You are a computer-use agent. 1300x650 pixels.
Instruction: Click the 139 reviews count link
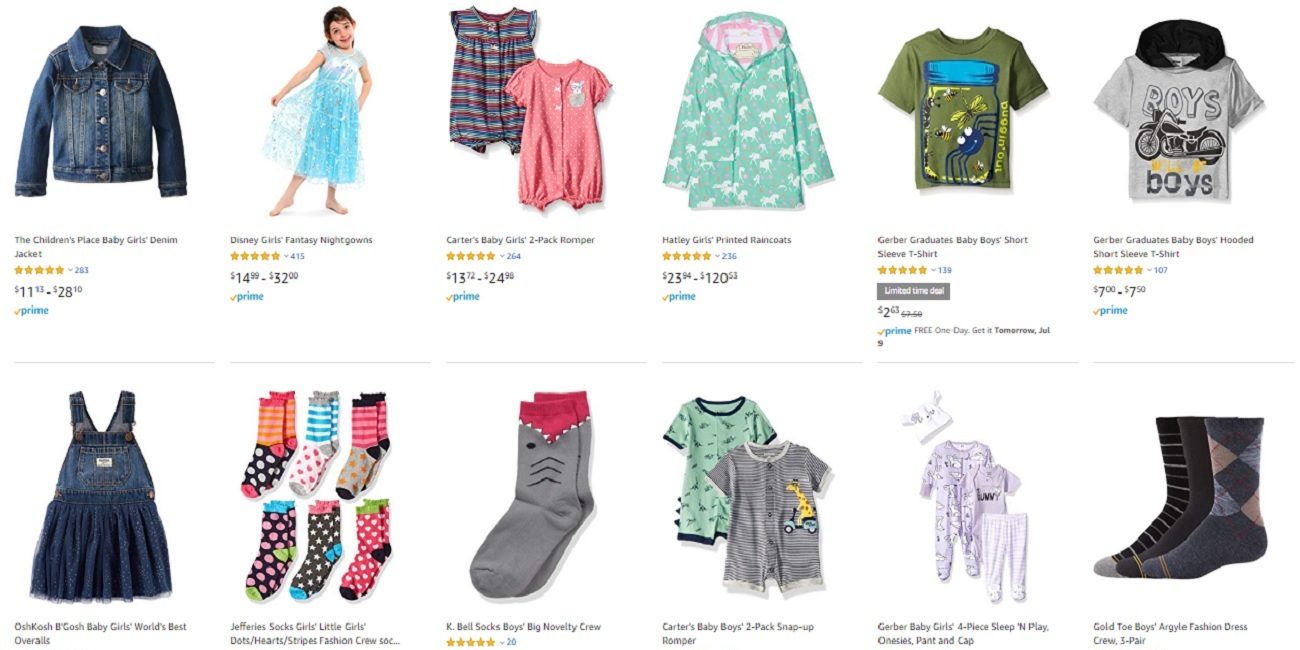(x=945, y=270)
